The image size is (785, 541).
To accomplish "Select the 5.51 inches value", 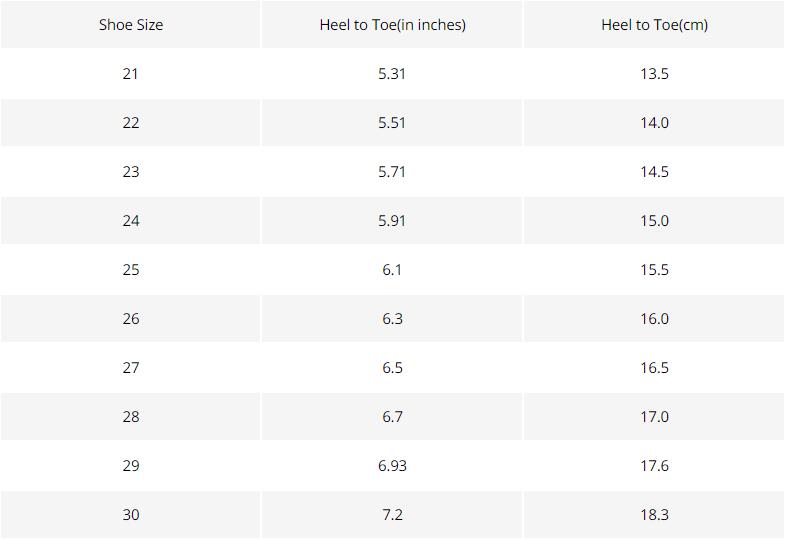I will click(x=392, y=123).
